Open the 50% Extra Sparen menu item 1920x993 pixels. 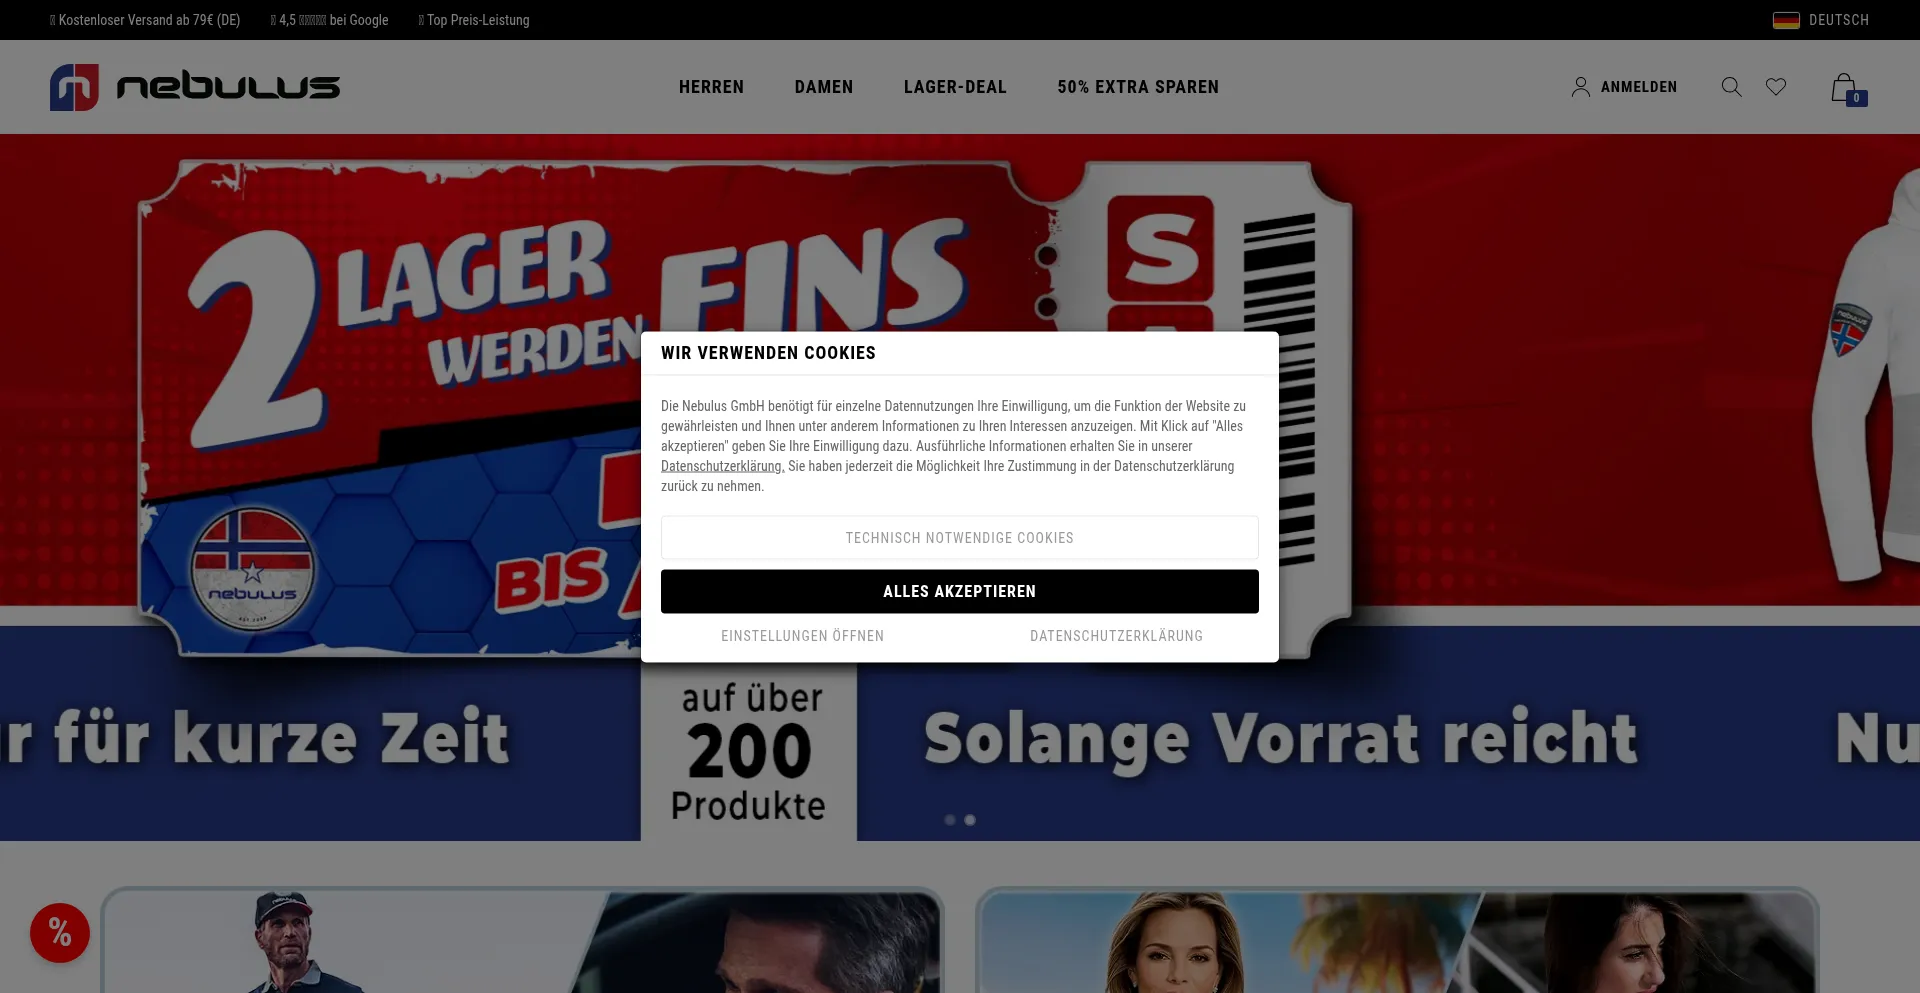(x=1138, y=87)
